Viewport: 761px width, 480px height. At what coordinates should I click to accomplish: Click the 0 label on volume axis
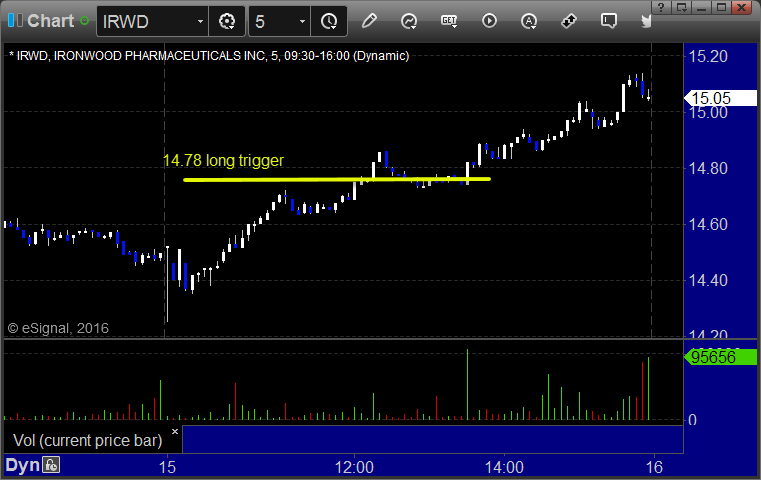point(693,420)
